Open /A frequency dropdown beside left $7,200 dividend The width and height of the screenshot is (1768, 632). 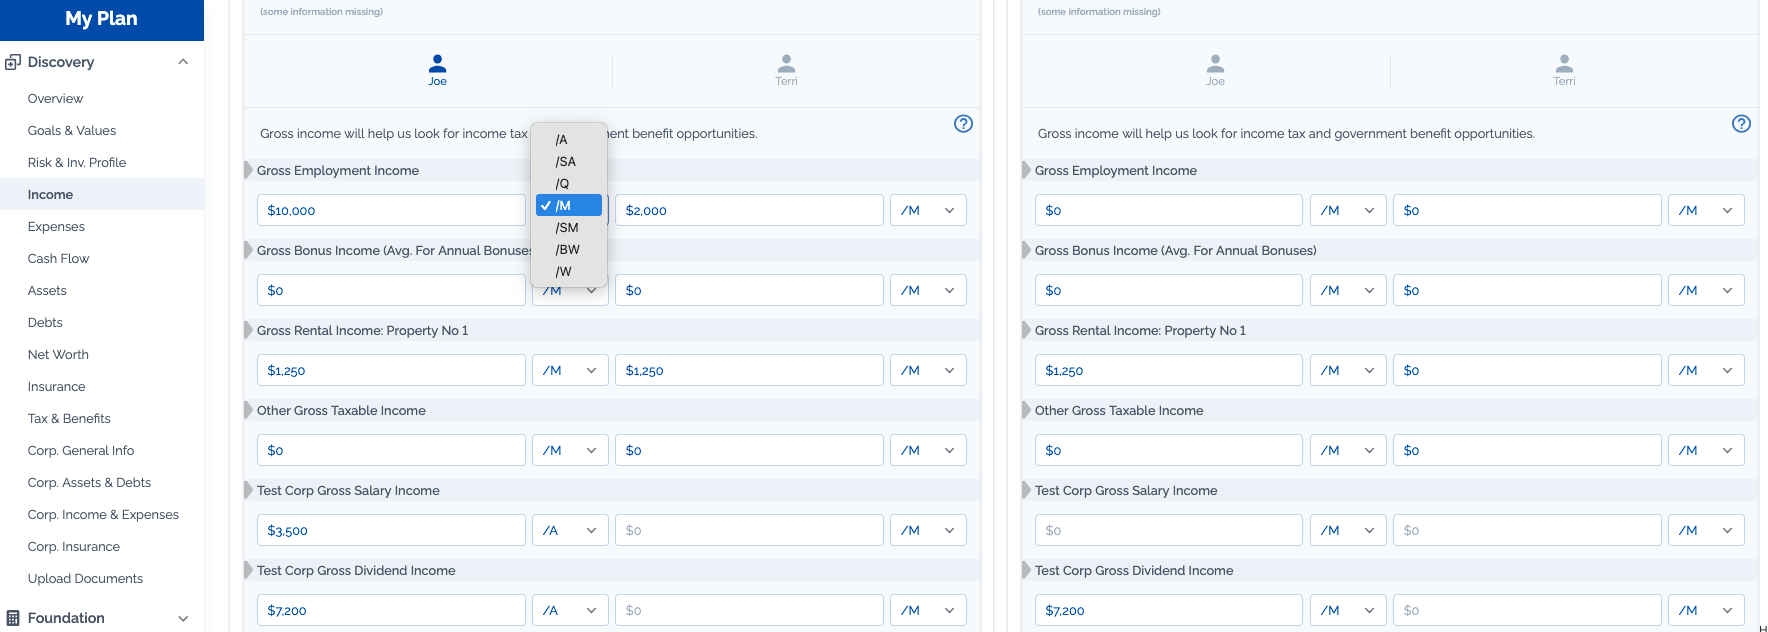pyautogui.click(x=570, y=610)
